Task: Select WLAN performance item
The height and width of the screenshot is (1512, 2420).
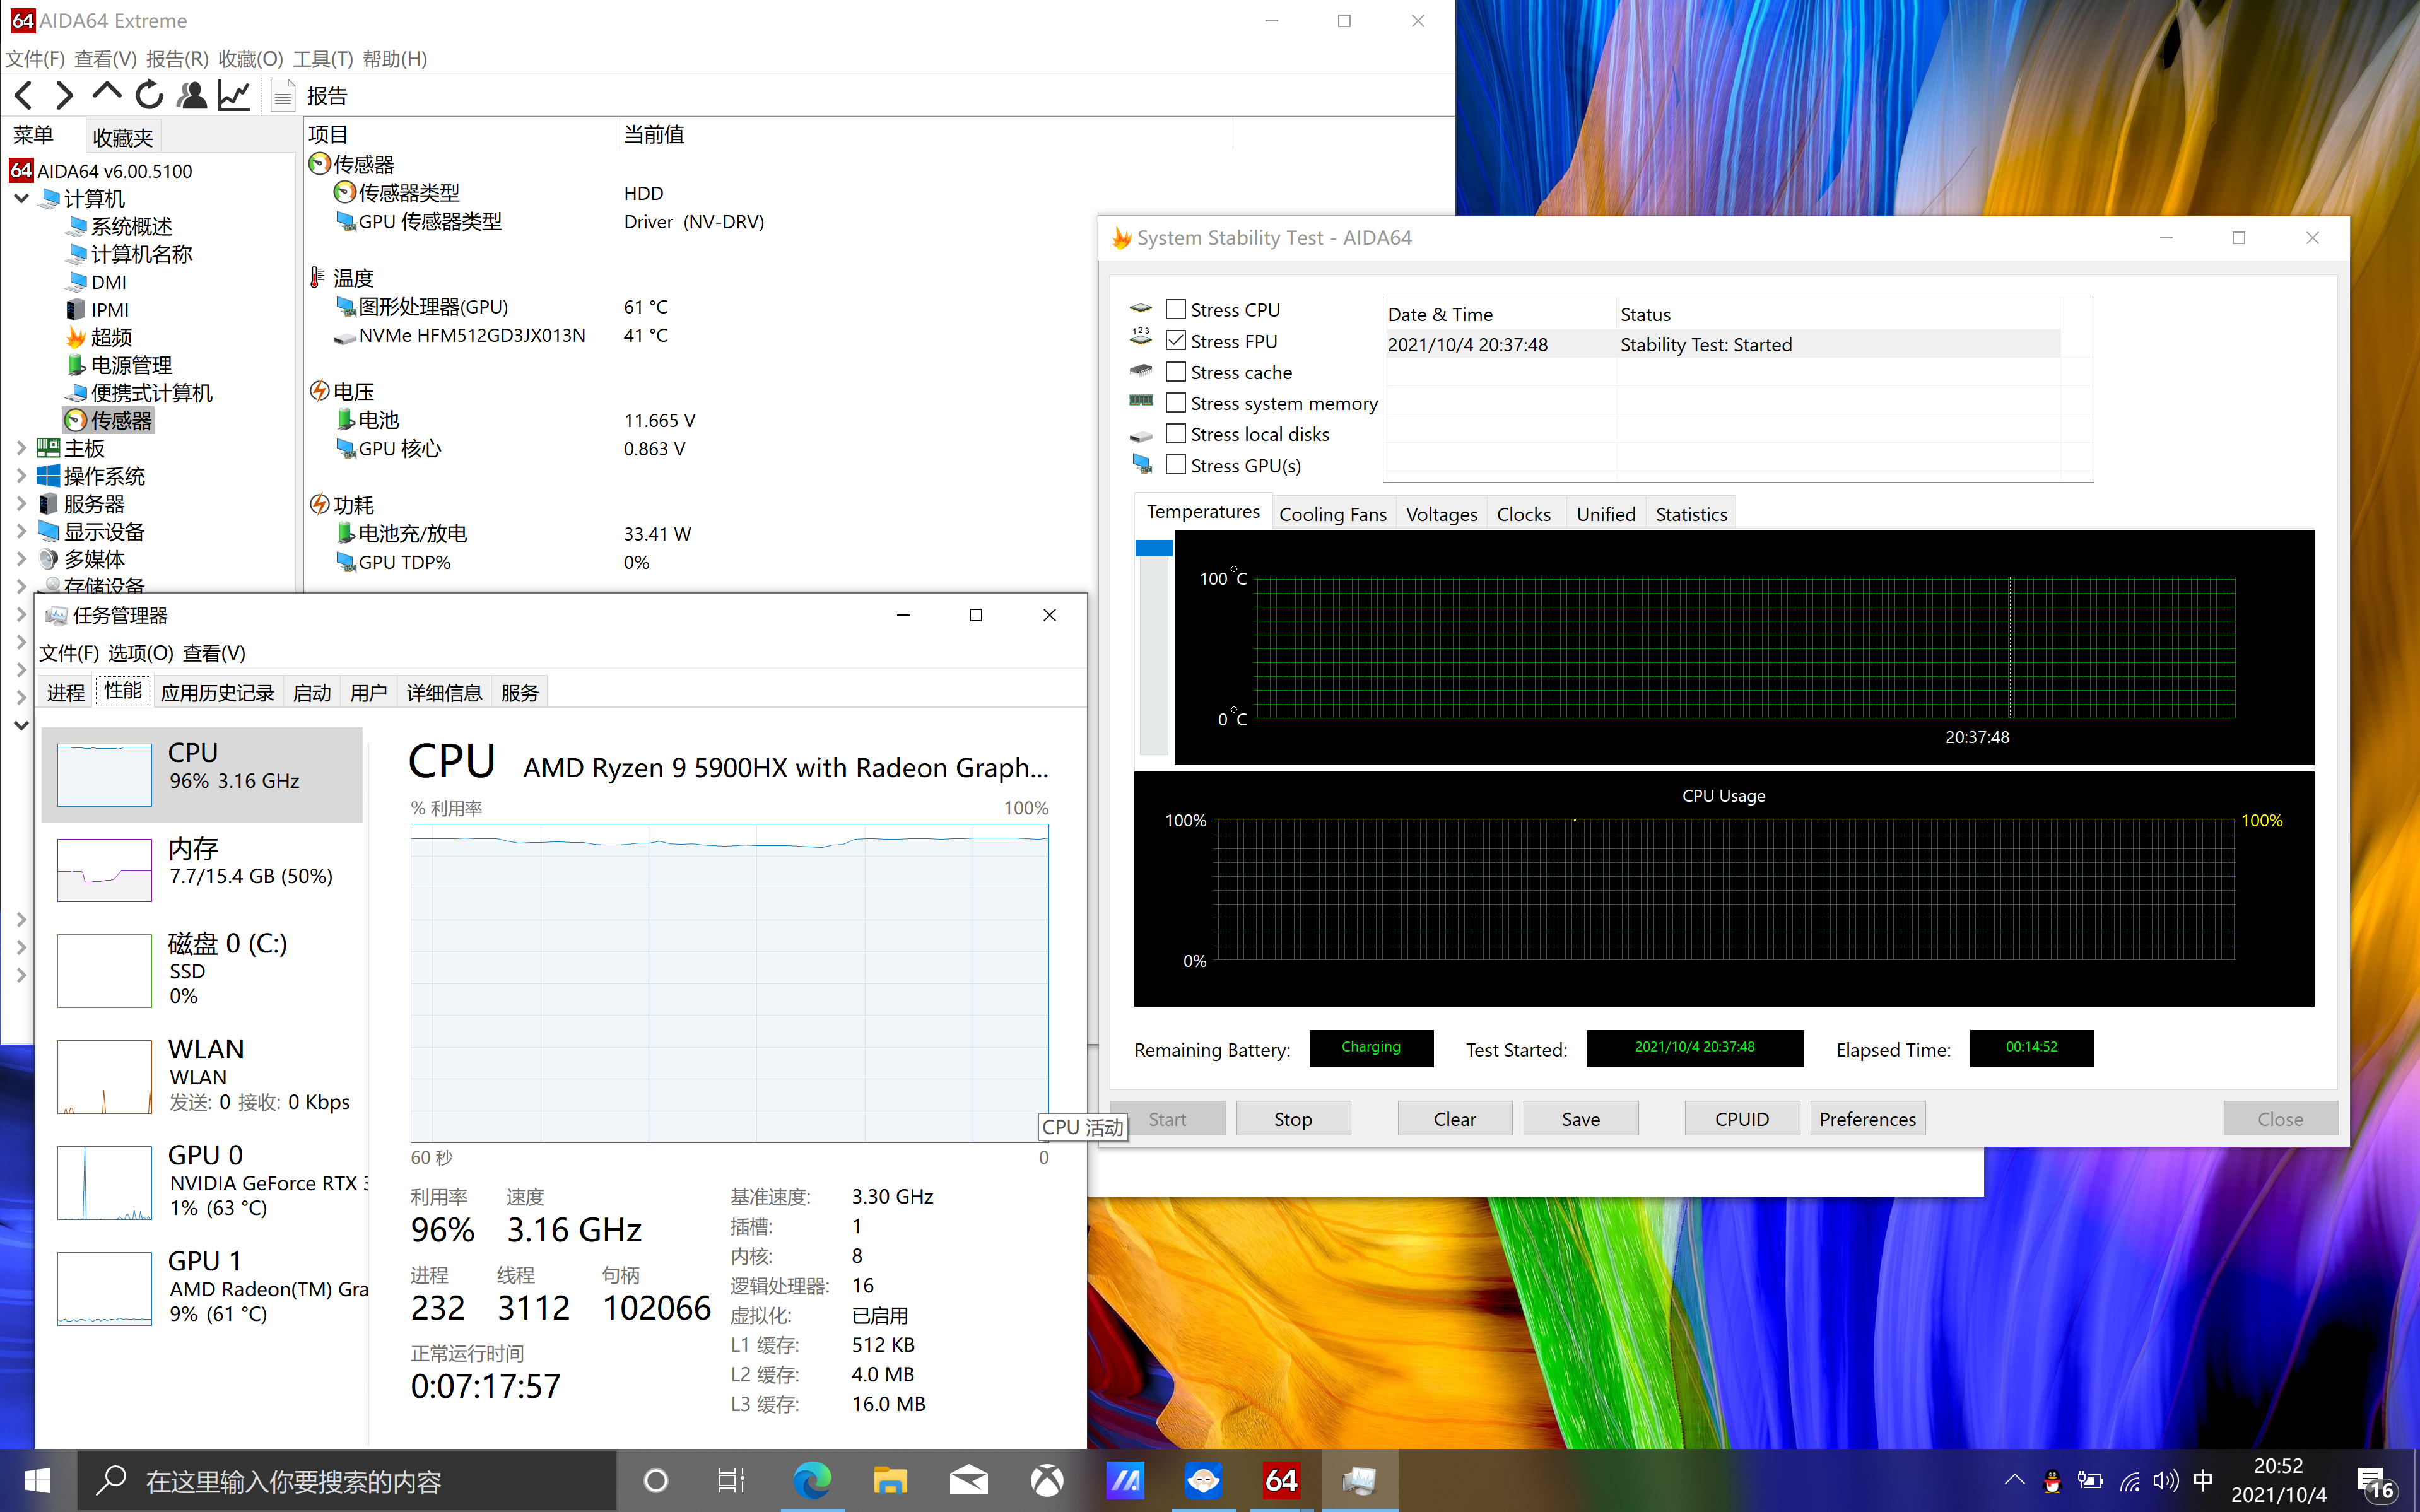Action: [202, 1076]
